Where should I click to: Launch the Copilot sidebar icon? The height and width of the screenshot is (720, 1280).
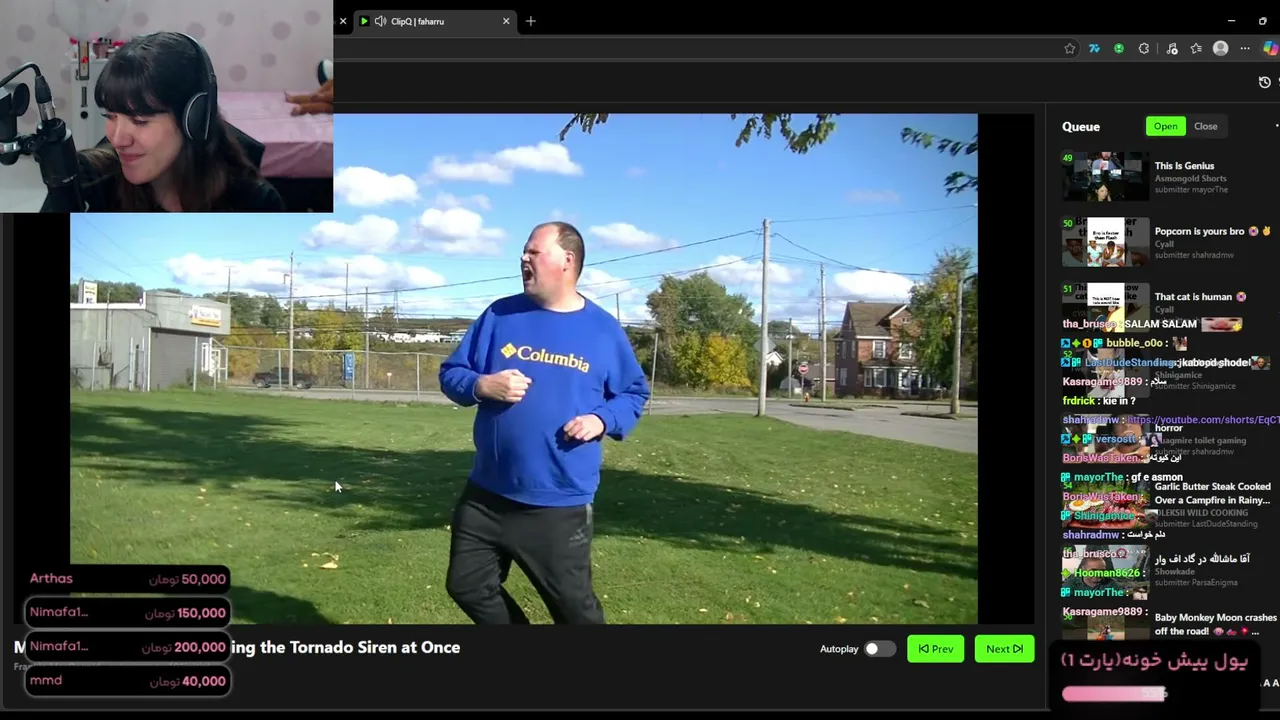1271,48
